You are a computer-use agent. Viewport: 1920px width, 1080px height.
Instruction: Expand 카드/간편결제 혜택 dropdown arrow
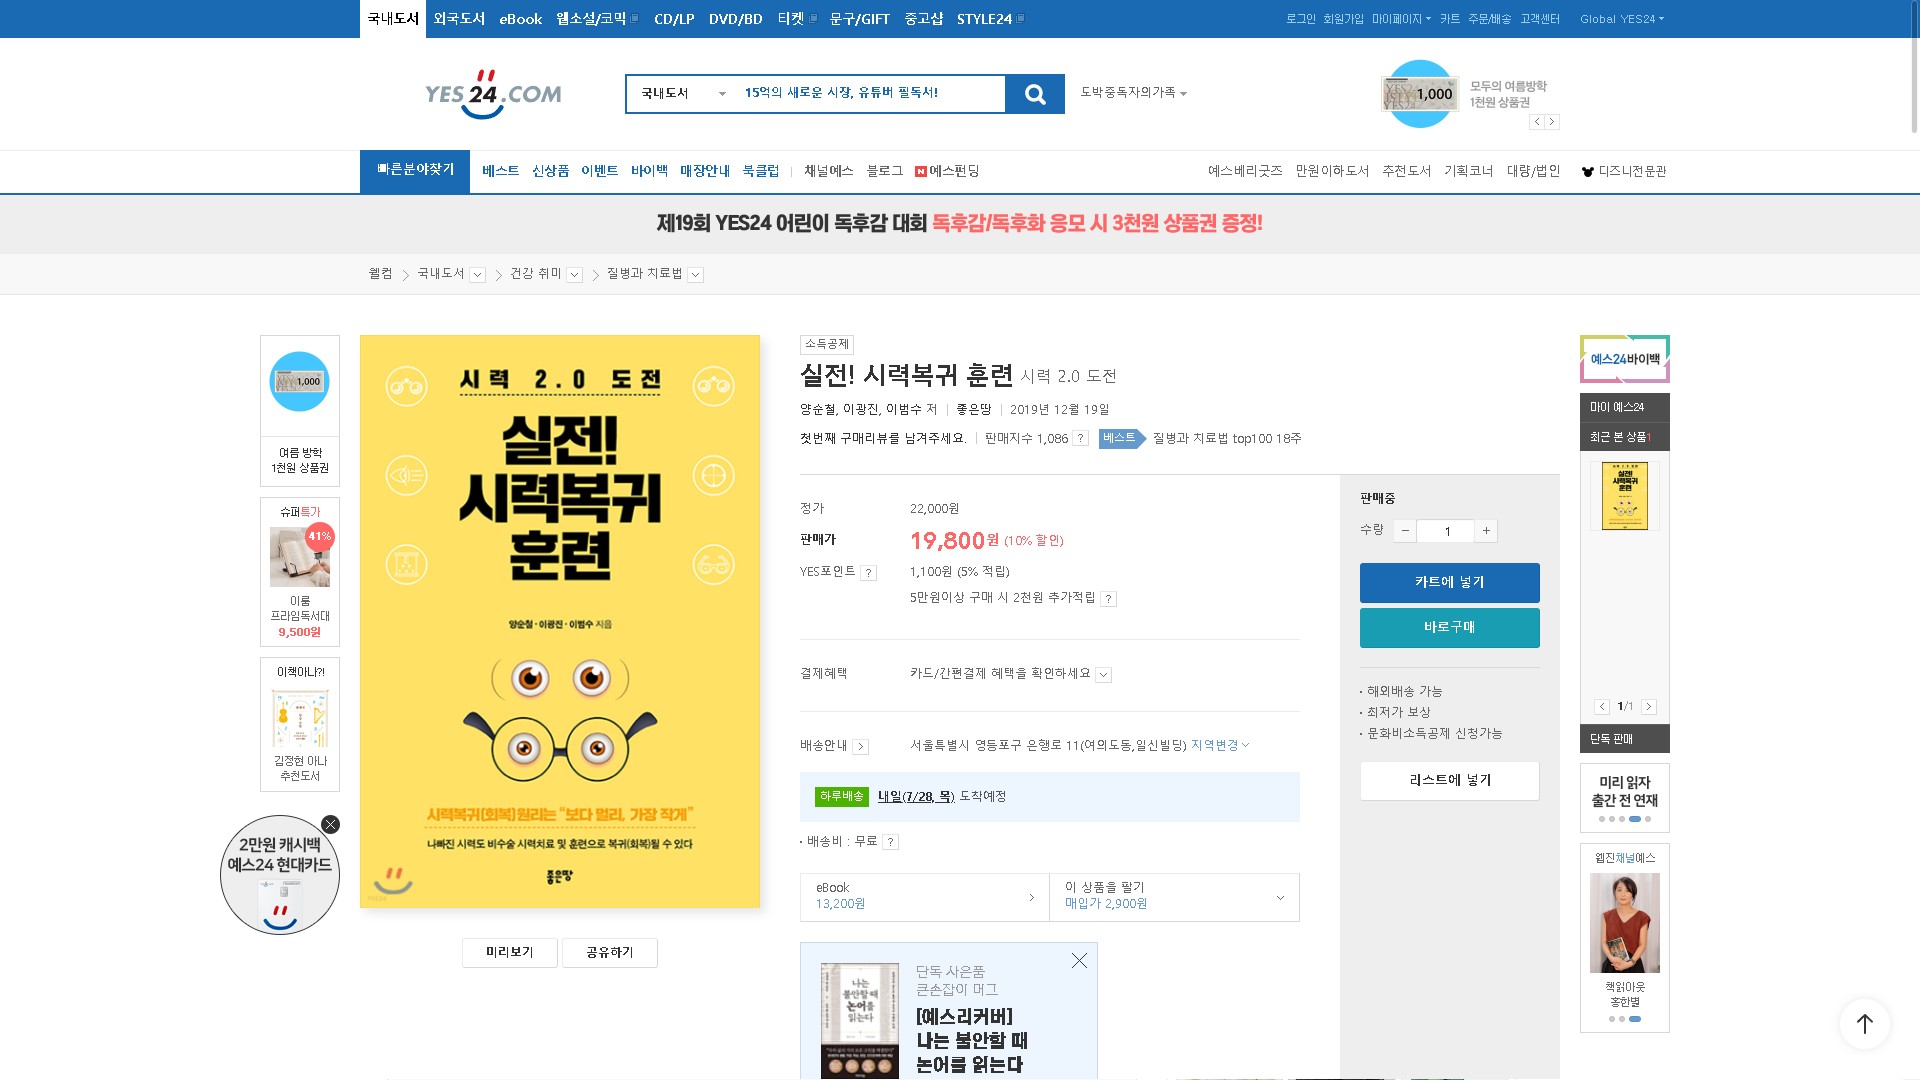coord(1103,675)
